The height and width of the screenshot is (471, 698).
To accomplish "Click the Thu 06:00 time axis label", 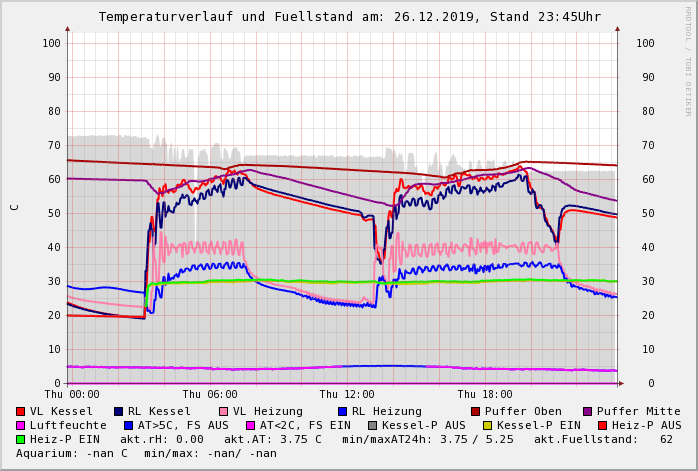I will point(210,395).
